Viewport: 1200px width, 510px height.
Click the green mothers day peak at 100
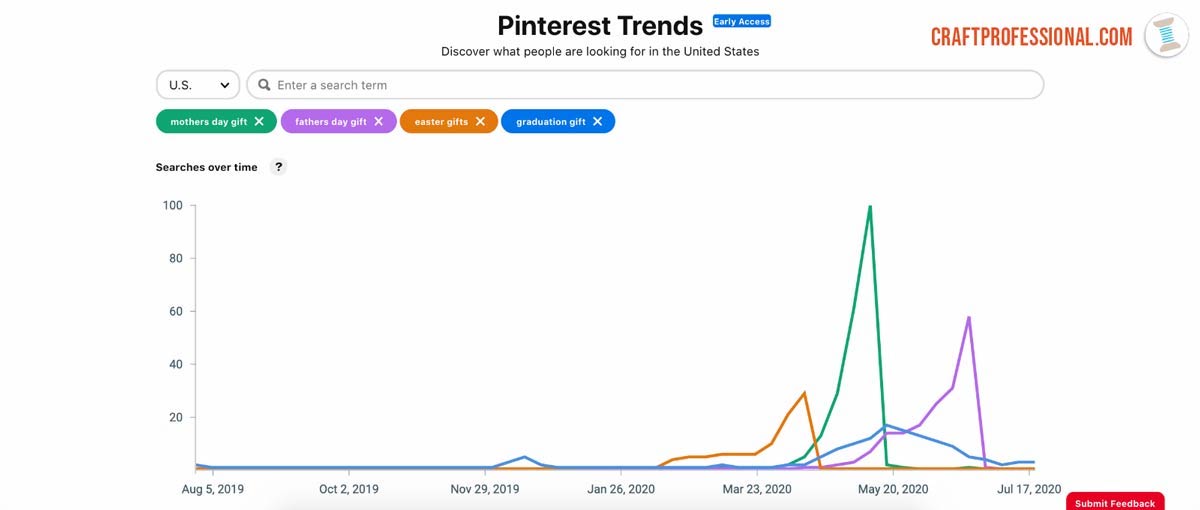(x=870, y=206)
